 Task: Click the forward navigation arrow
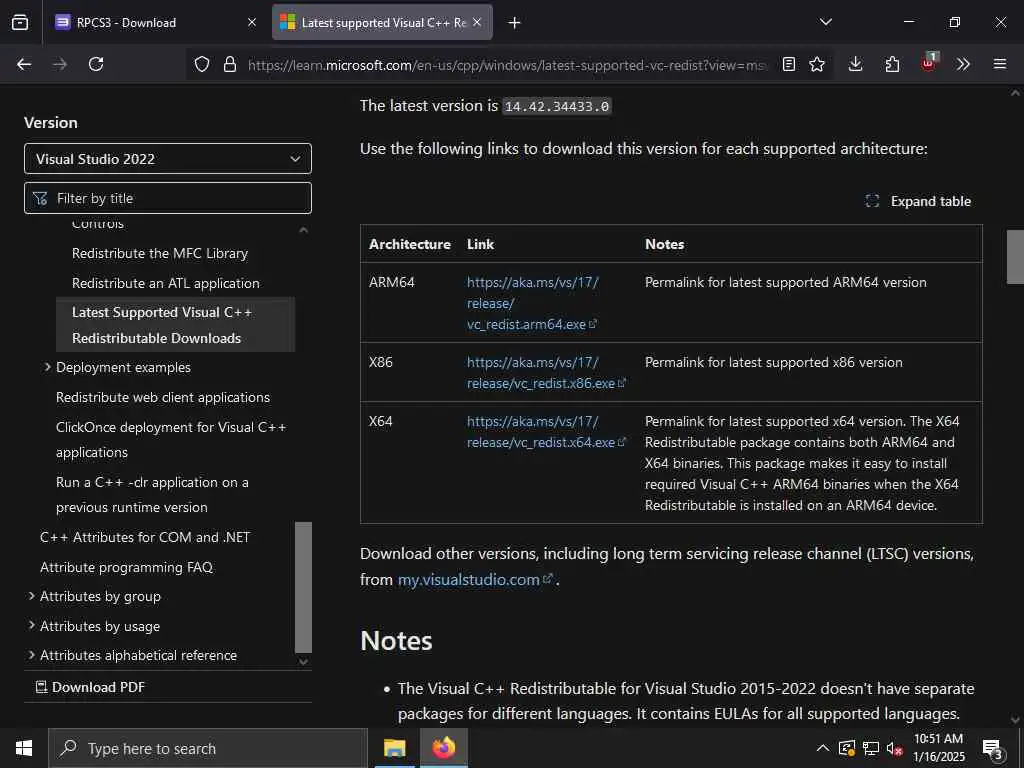coord(60,64)
